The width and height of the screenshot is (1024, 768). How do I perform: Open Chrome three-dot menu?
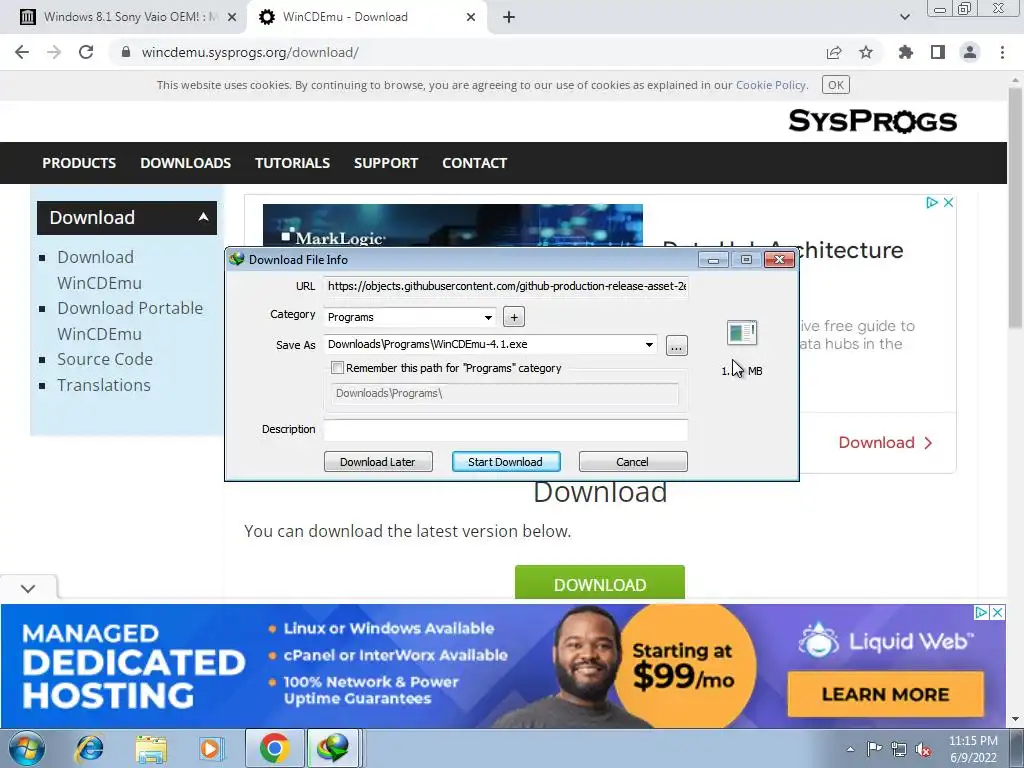coord(1002,52)
